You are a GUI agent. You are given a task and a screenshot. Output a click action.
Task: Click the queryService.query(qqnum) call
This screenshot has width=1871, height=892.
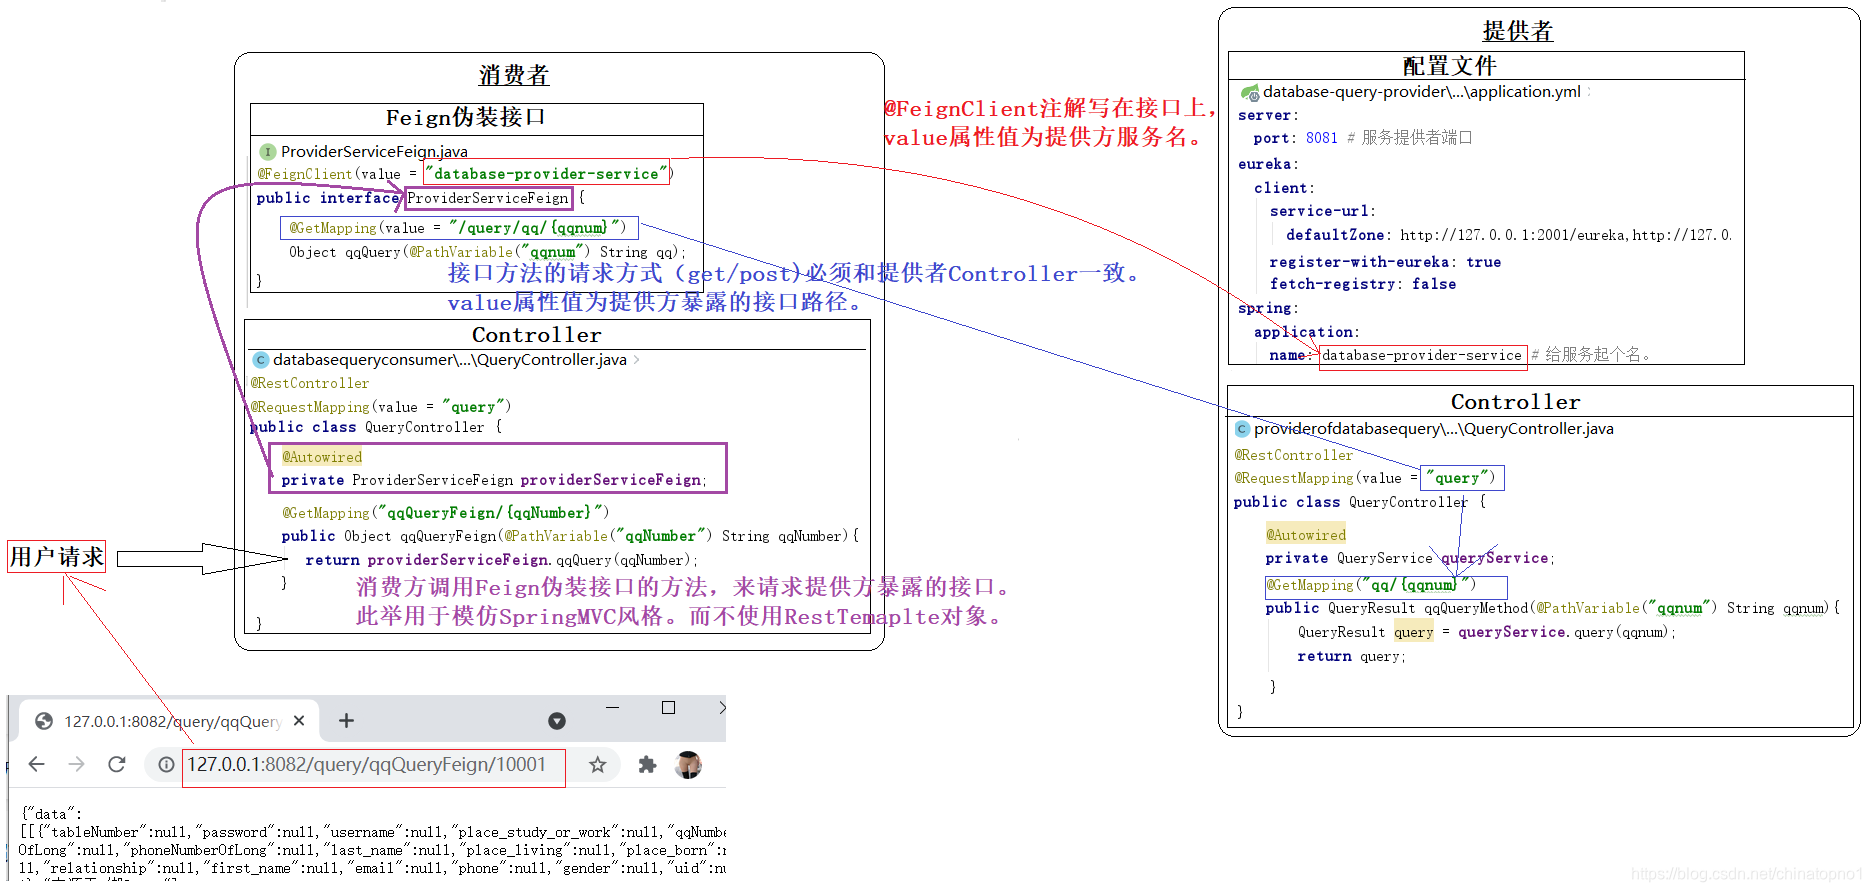pyautogui.click(x=1566, y=633)
